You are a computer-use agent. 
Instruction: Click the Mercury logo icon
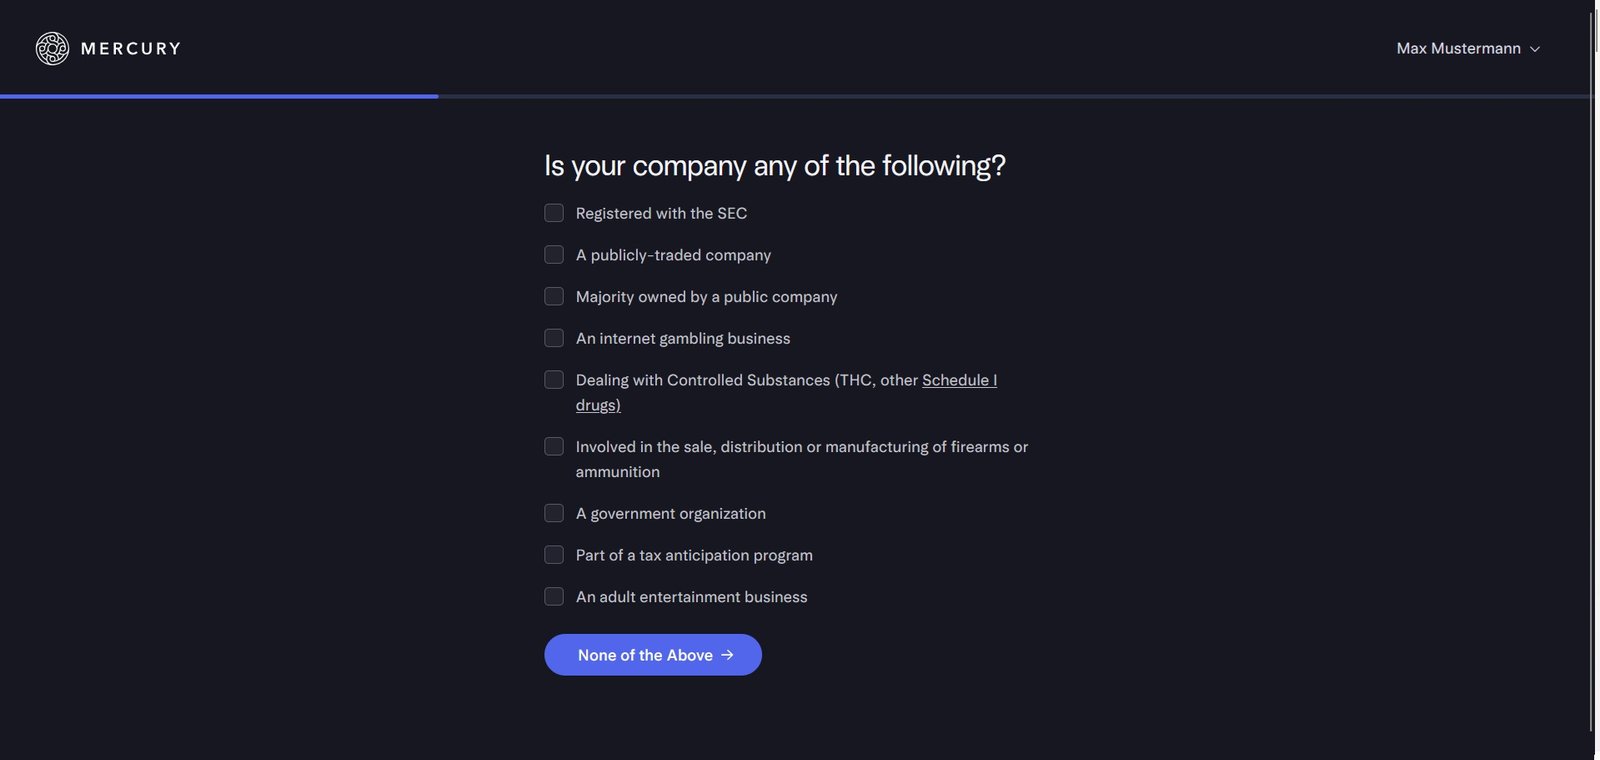coord(52,48)
